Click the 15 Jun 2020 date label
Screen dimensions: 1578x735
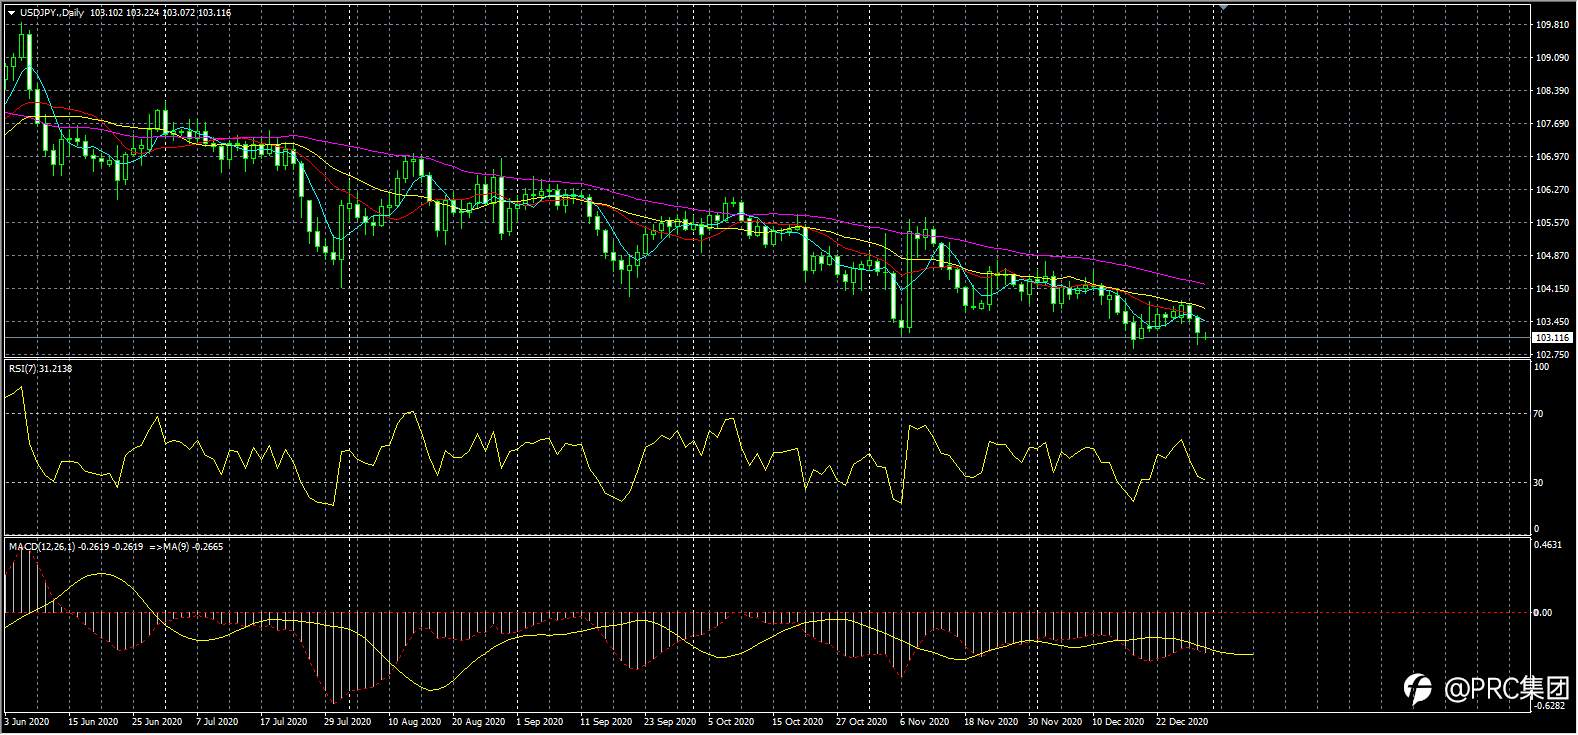tap(93, 721)
